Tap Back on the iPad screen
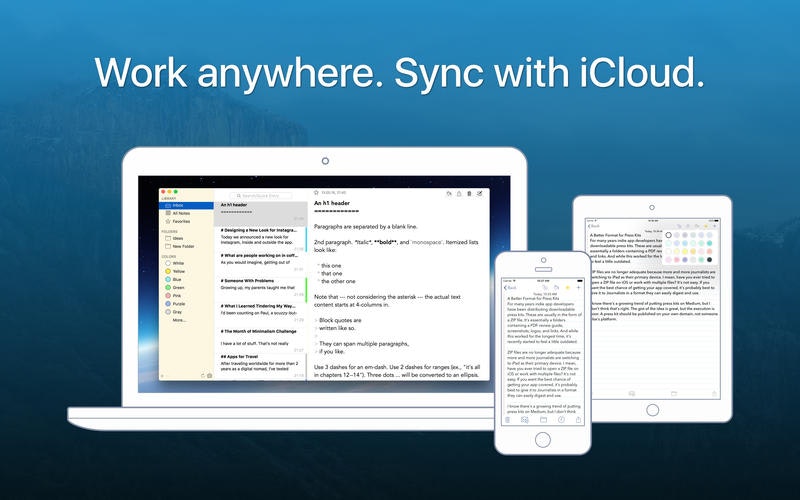This screenshot has width=800, height=500. pos(594,226)
